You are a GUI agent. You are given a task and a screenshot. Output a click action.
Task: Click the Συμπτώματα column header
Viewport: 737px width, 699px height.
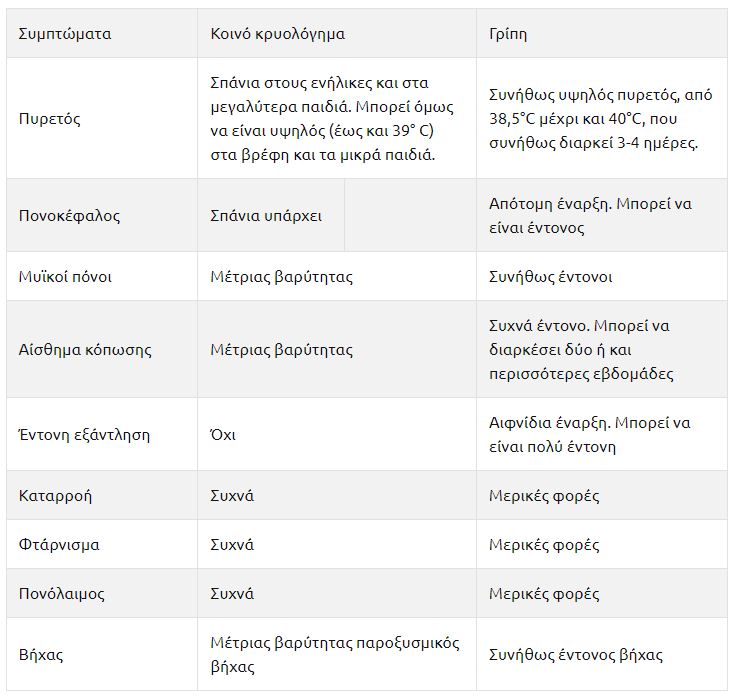pyautogui.click(x=65, y=34)
